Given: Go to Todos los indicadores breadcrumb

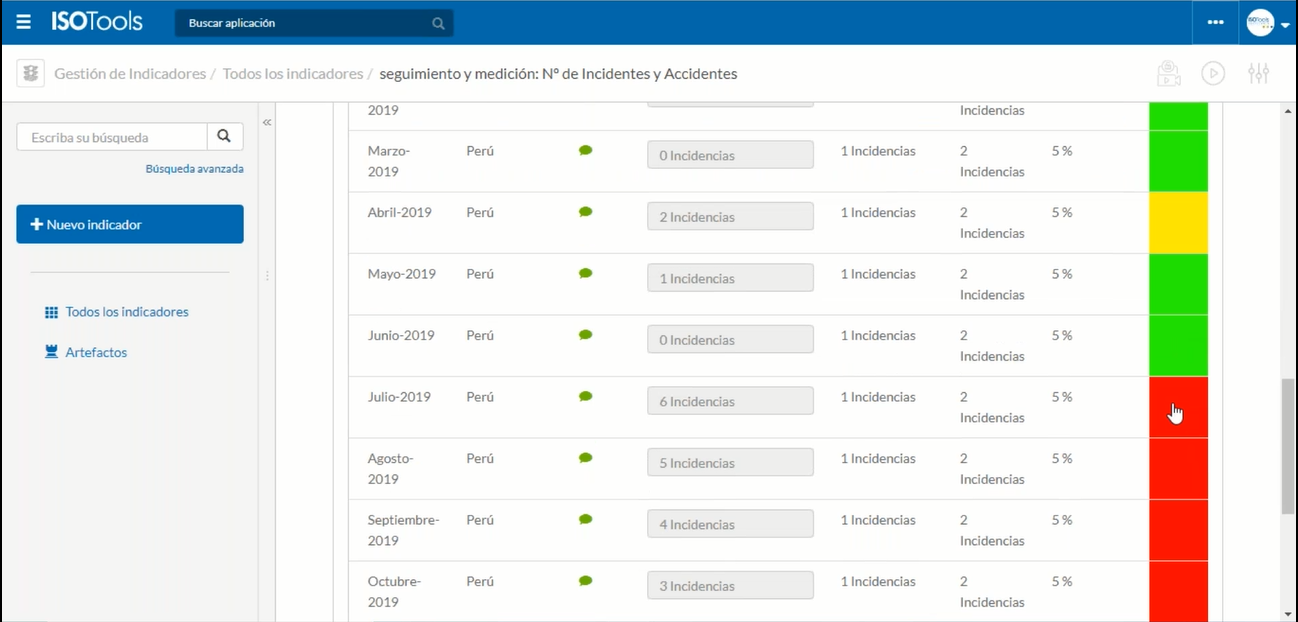Looking at the screenshot, I should tap(292, 74).
